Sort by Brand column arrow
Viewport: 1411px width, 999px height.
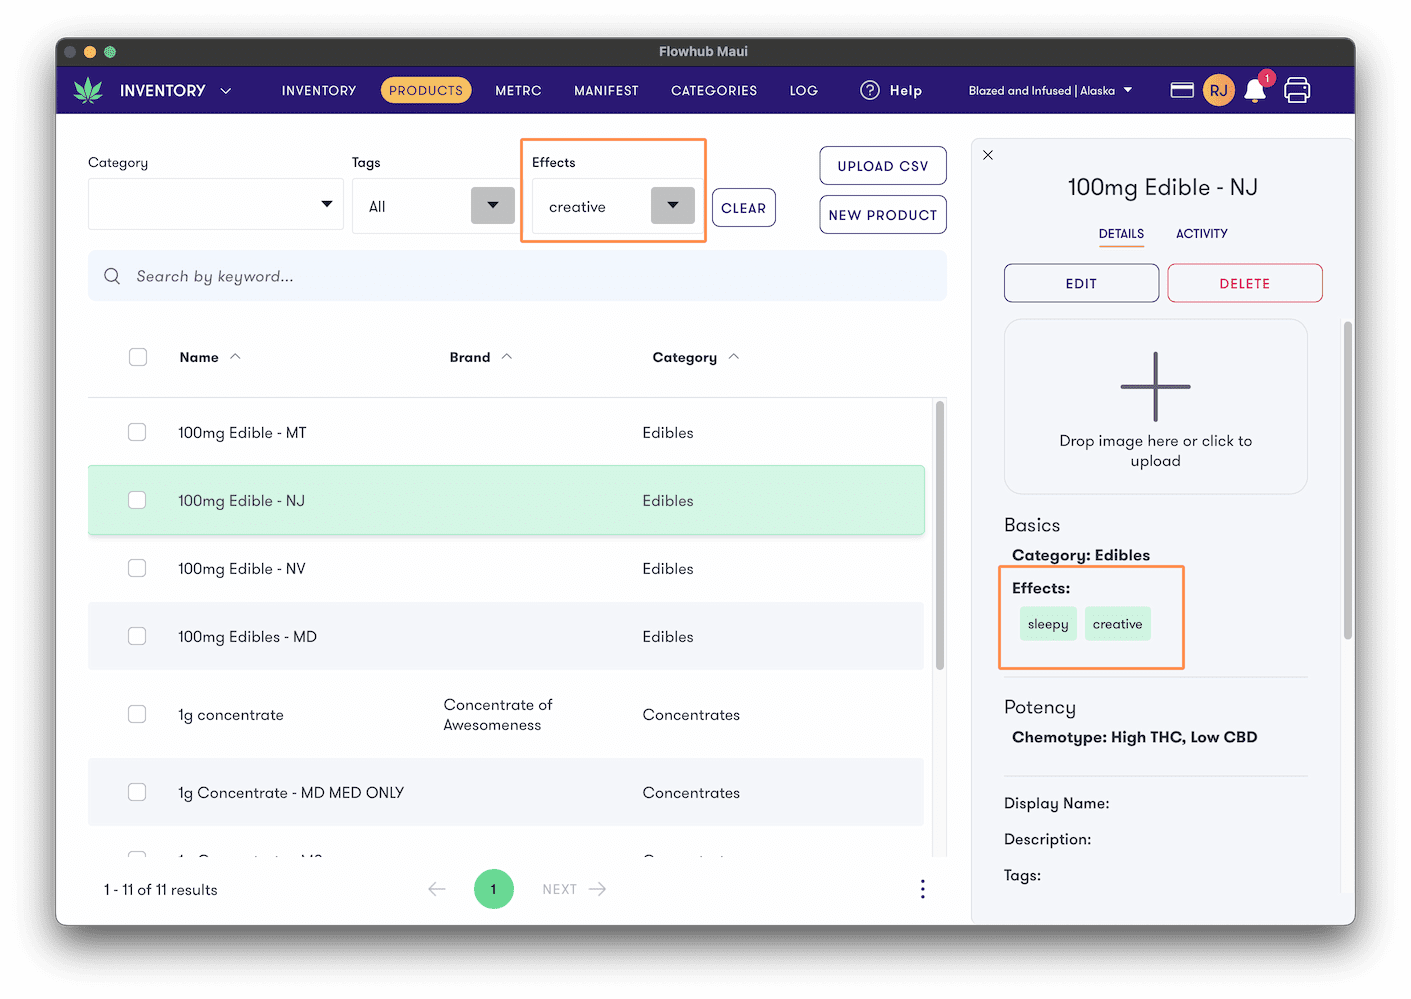tap(507, 357)
